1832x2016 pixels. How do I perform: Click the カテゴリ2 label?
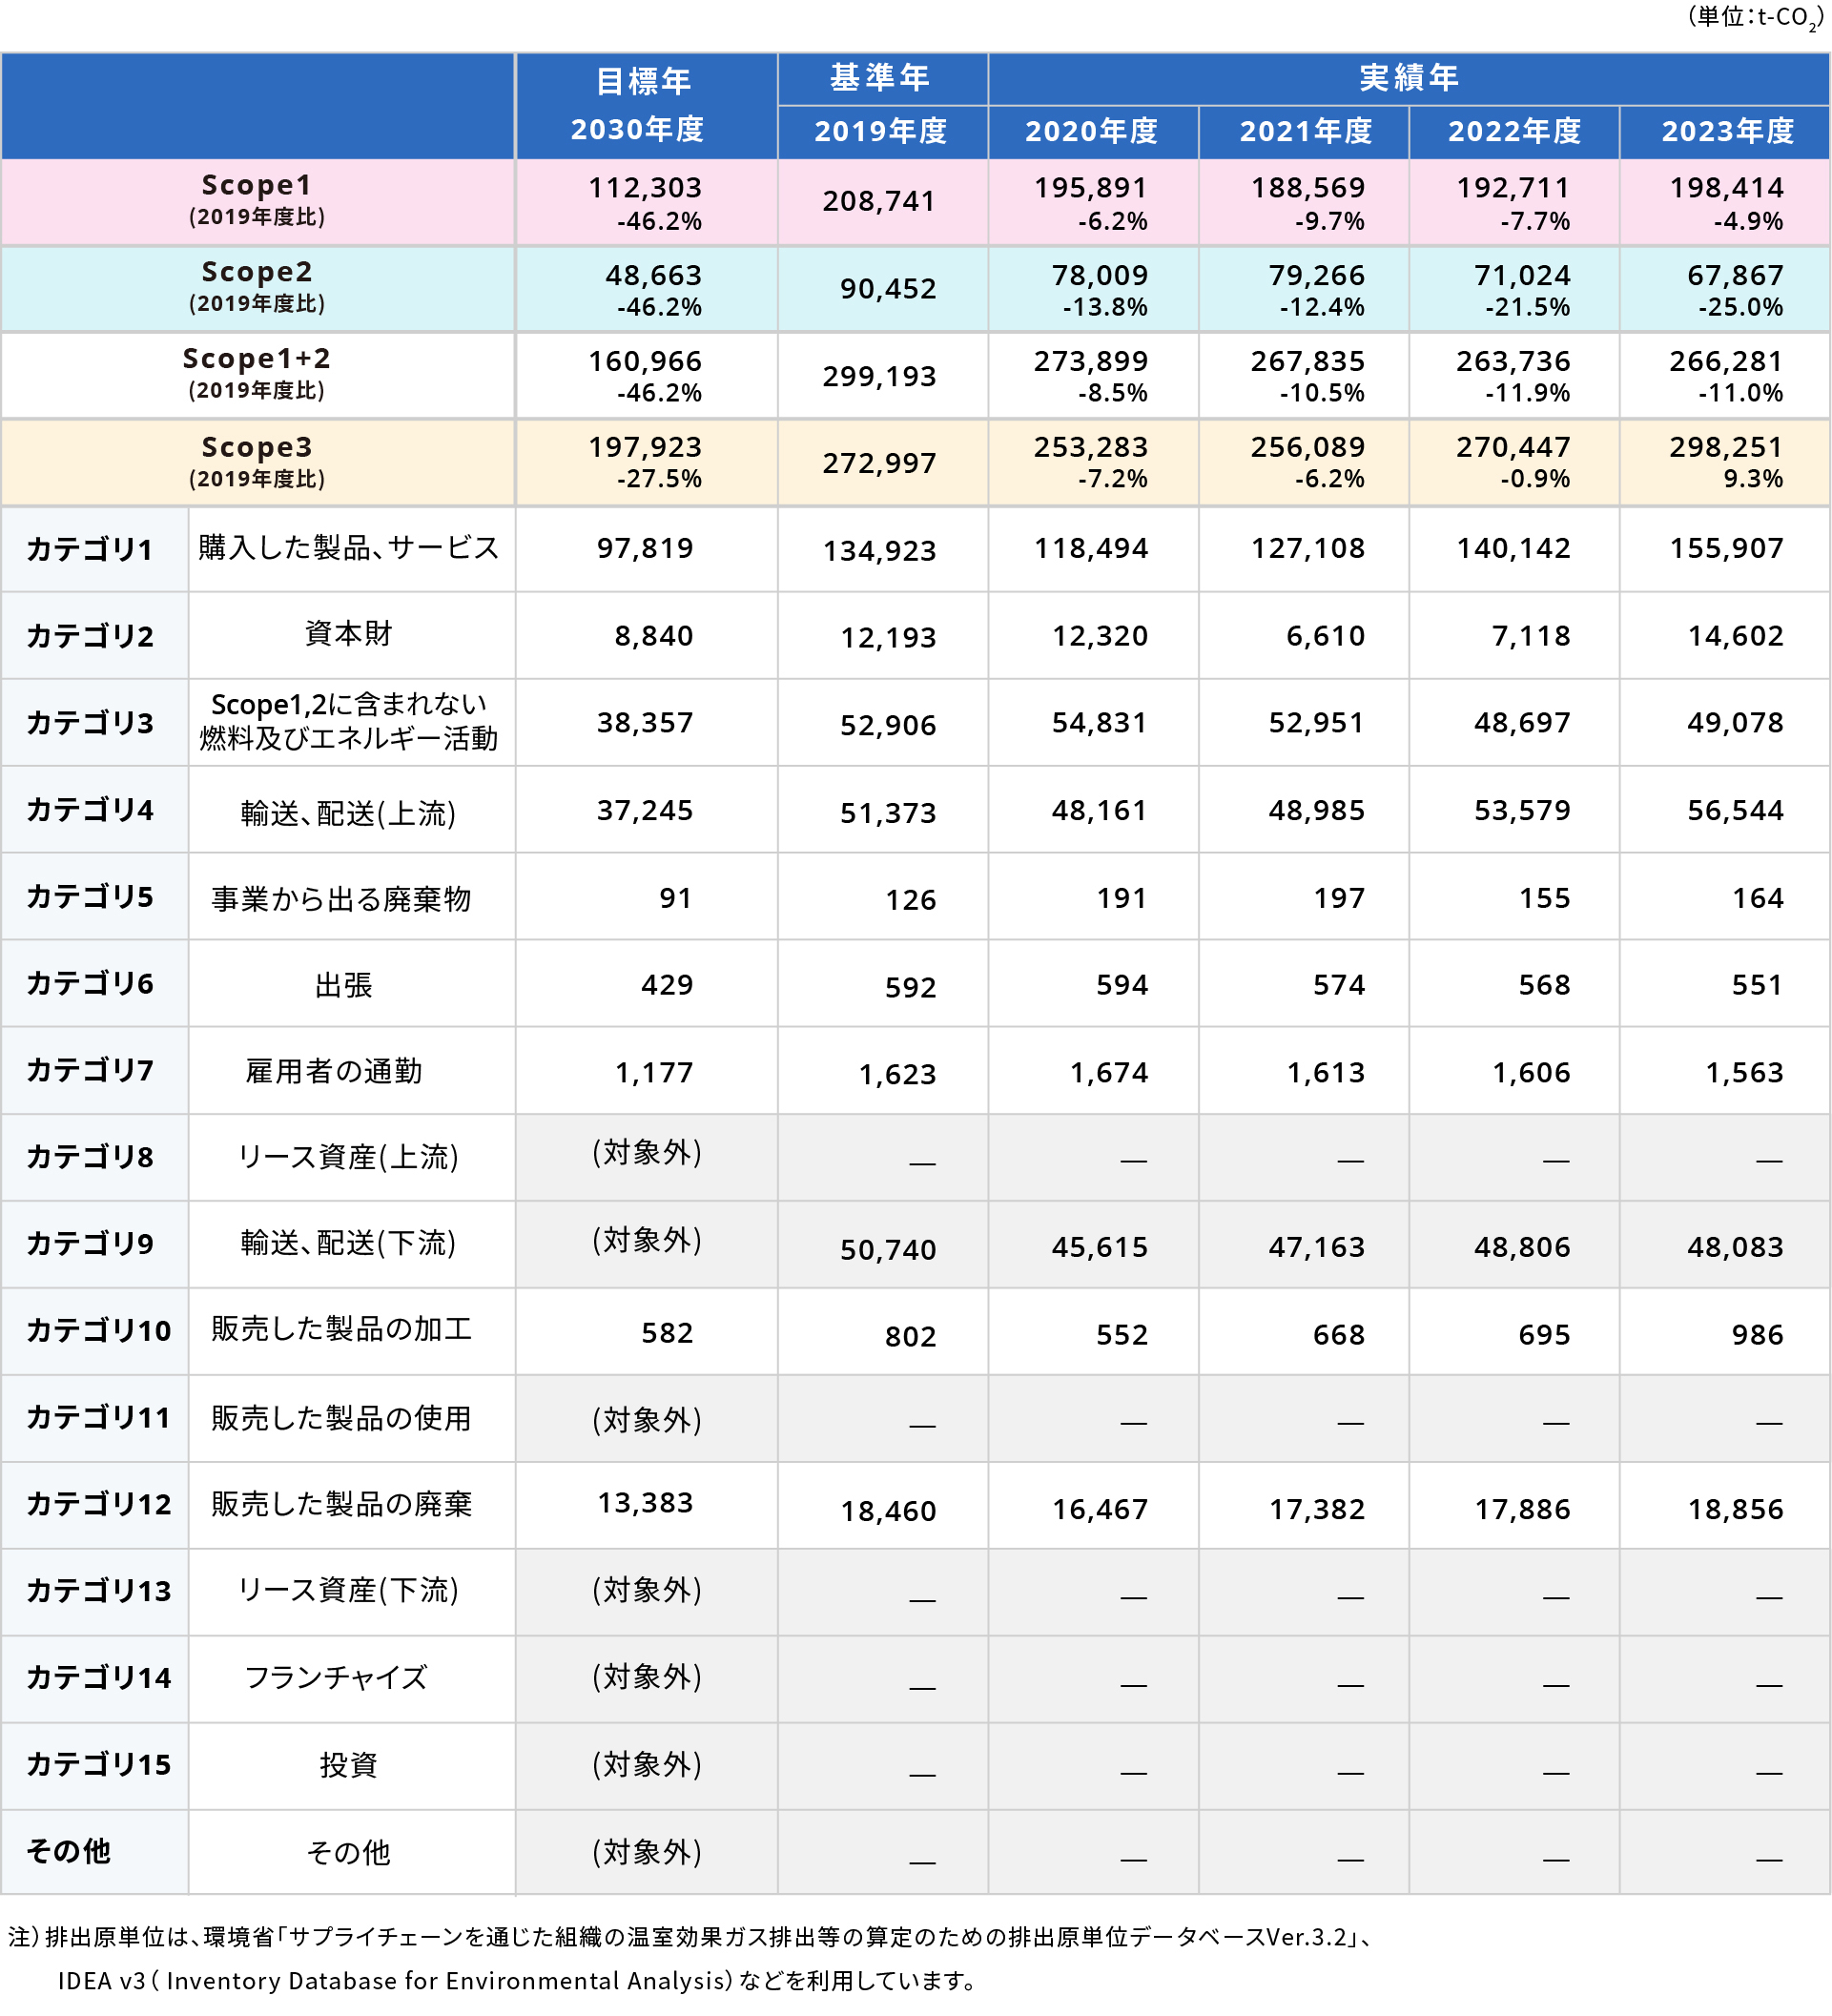[x=90, y=637]
